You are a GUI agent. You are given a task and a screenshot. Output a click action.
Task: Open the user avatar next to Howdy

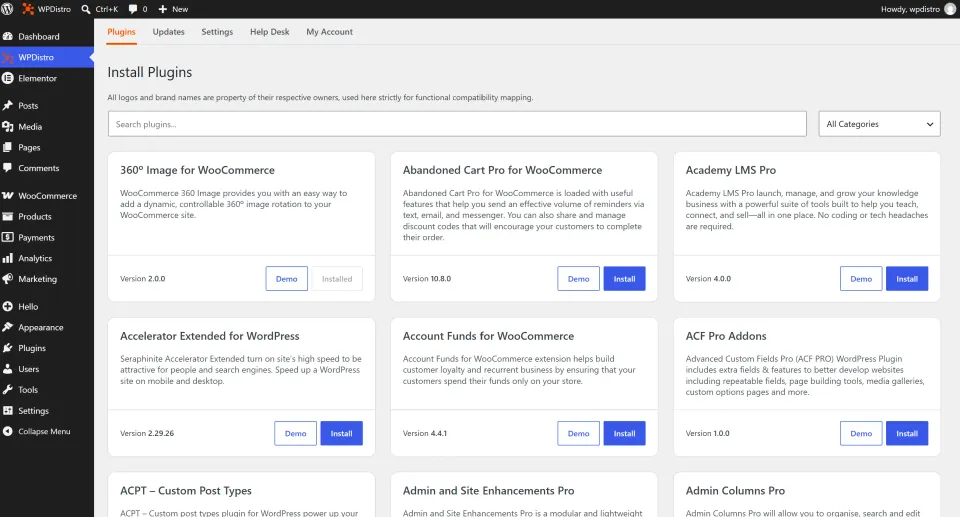[950, 9]
